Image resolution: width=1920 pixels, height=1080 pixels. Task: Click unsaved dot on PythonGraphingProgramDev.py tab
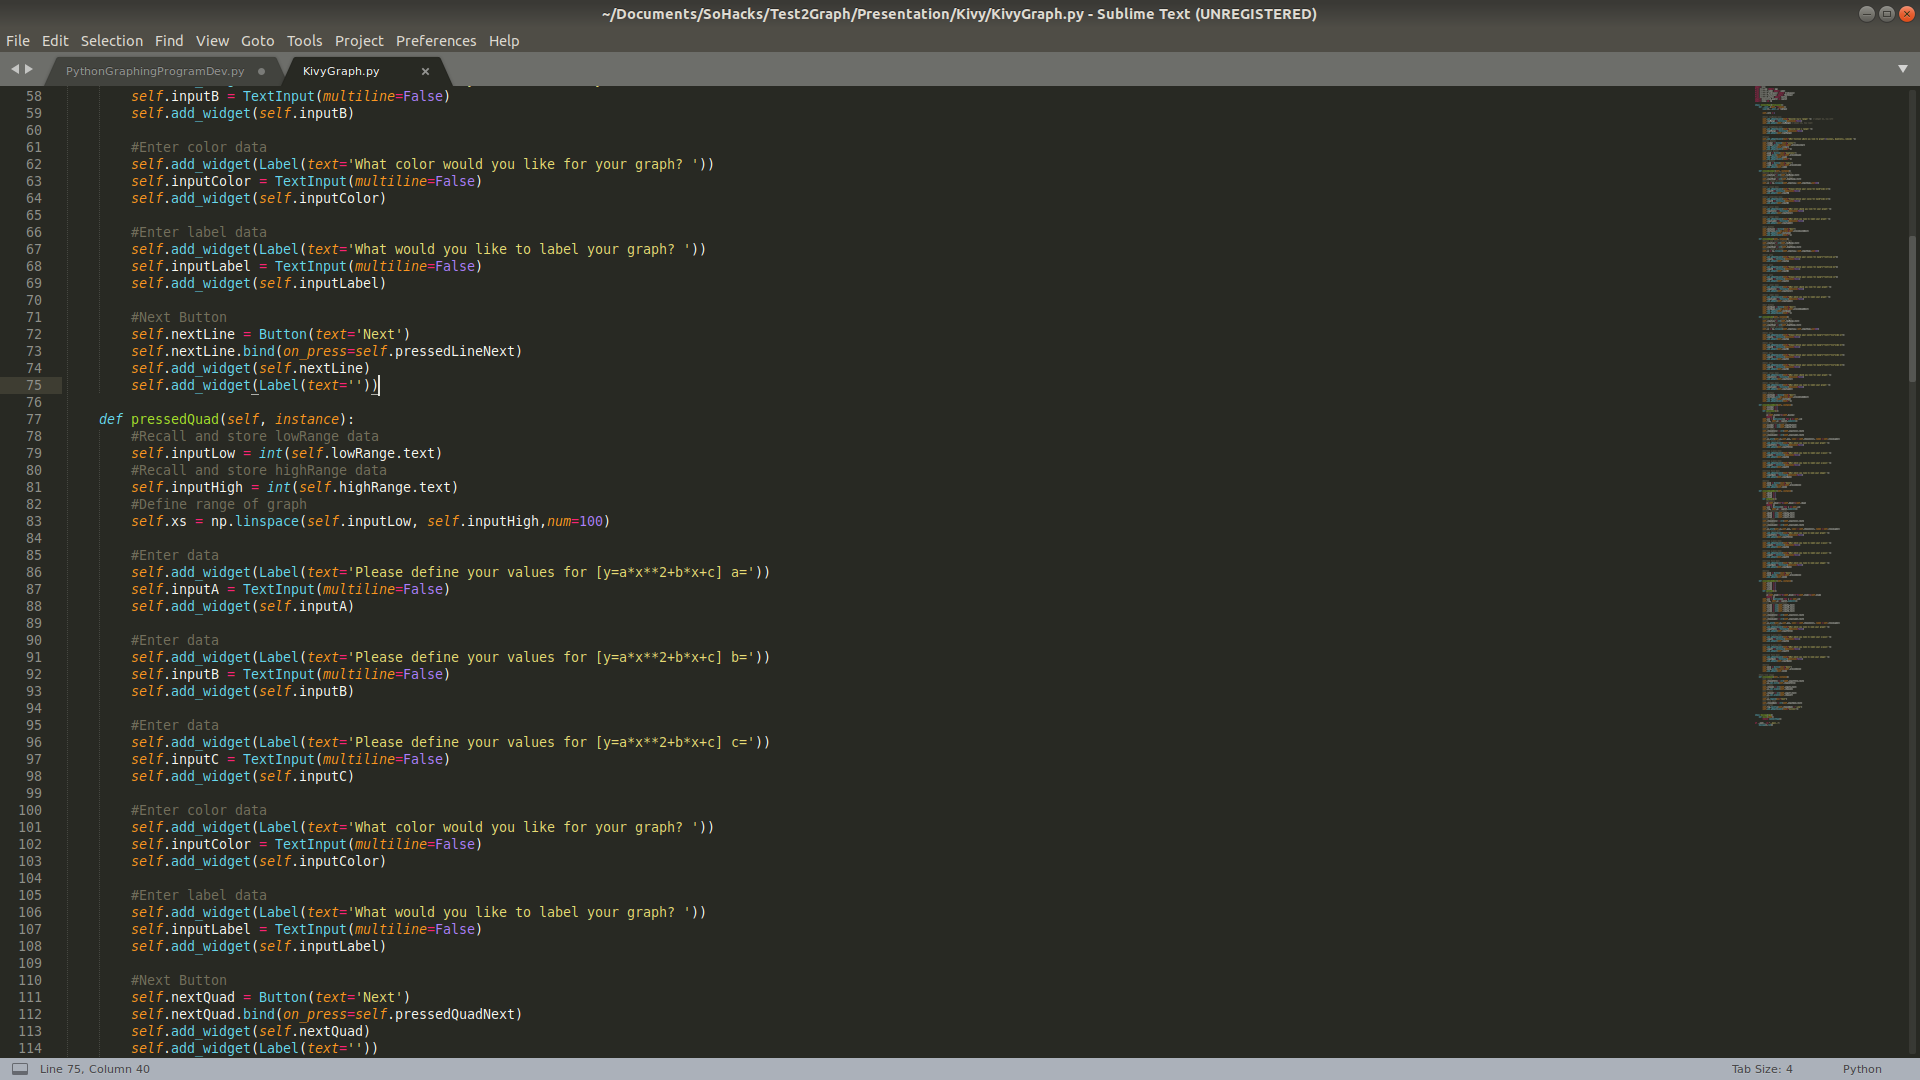(261, 71)
